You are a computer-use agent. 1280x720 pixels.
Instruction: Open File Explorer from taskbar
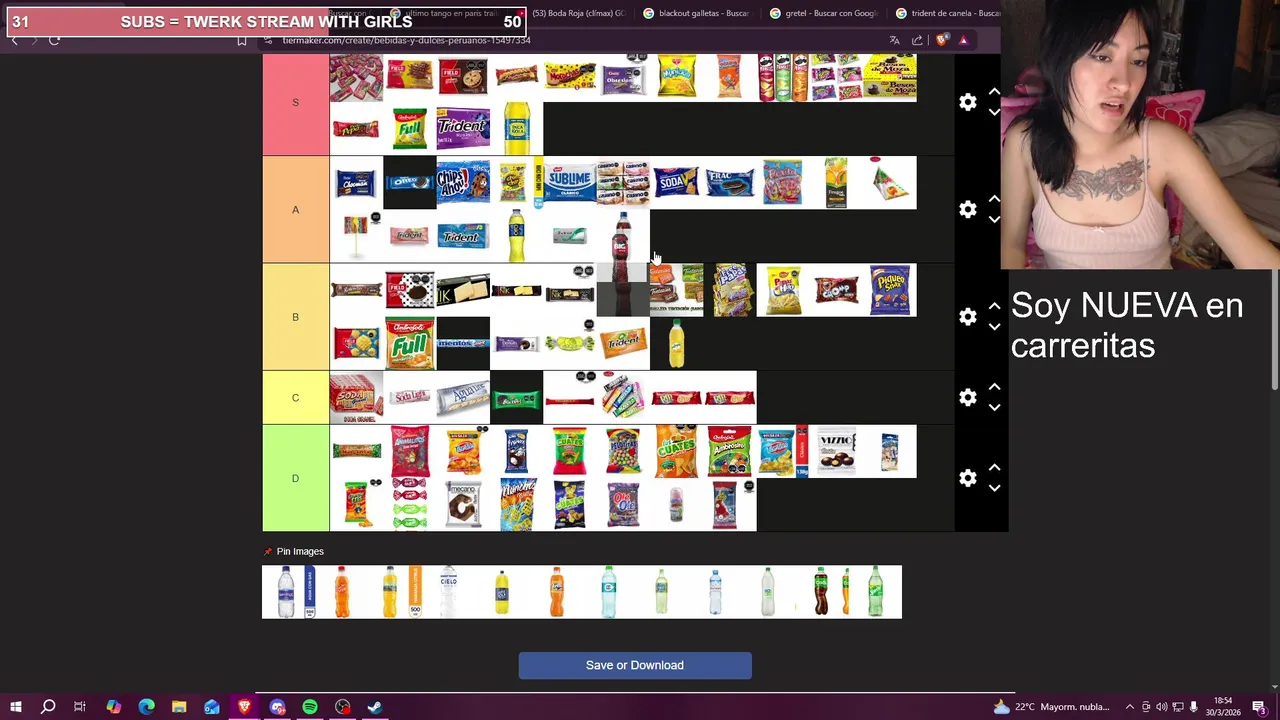[x=179, y=707]
